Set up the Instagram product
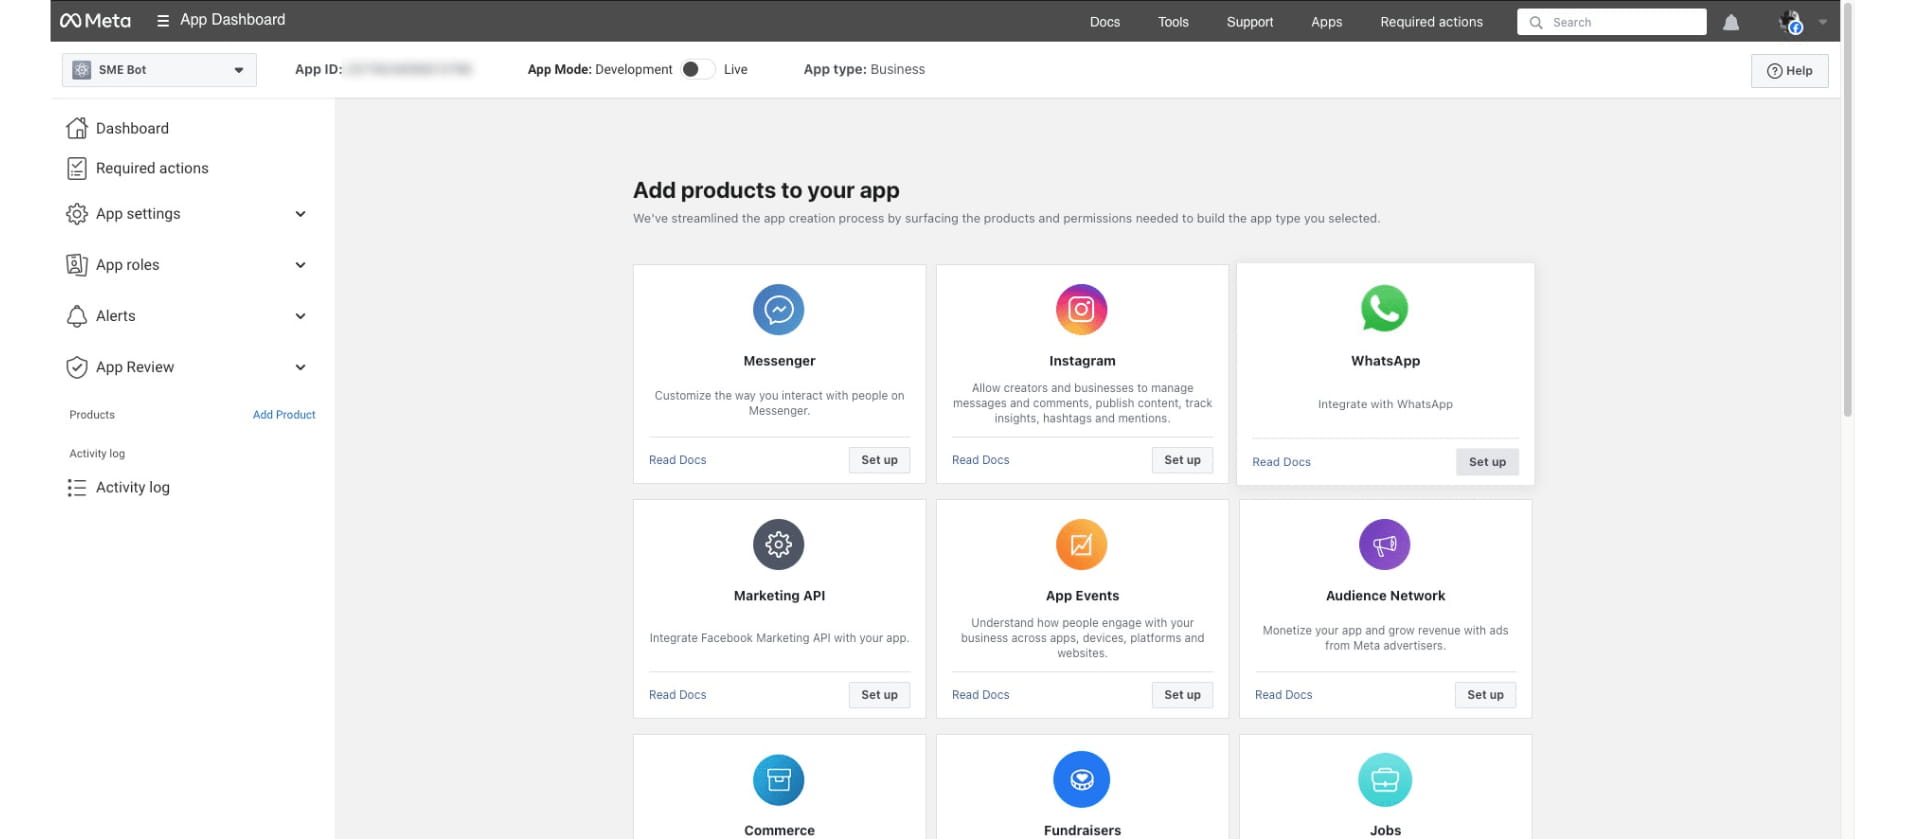The image size is (1905, 839). pos(1182,460)
